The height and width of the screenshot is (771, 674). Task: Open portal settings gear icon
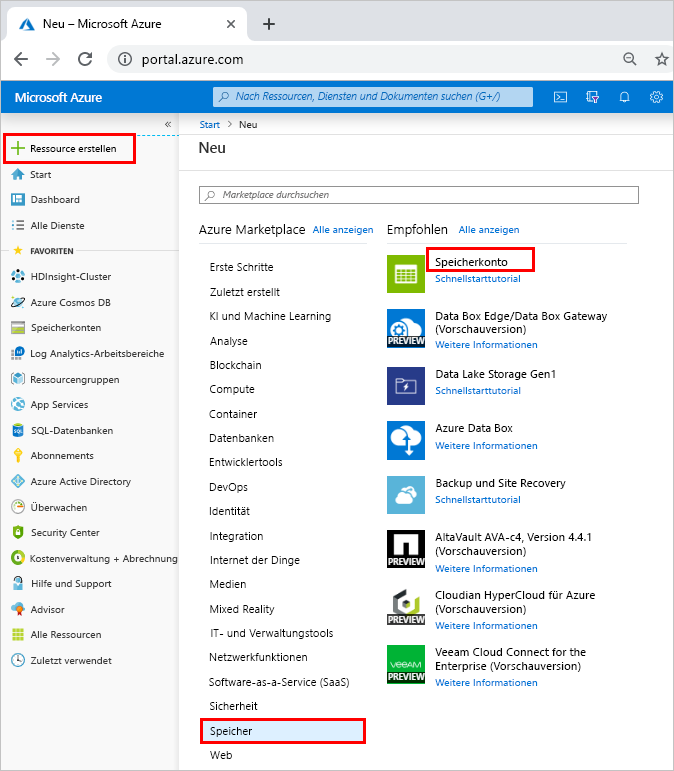656,97
